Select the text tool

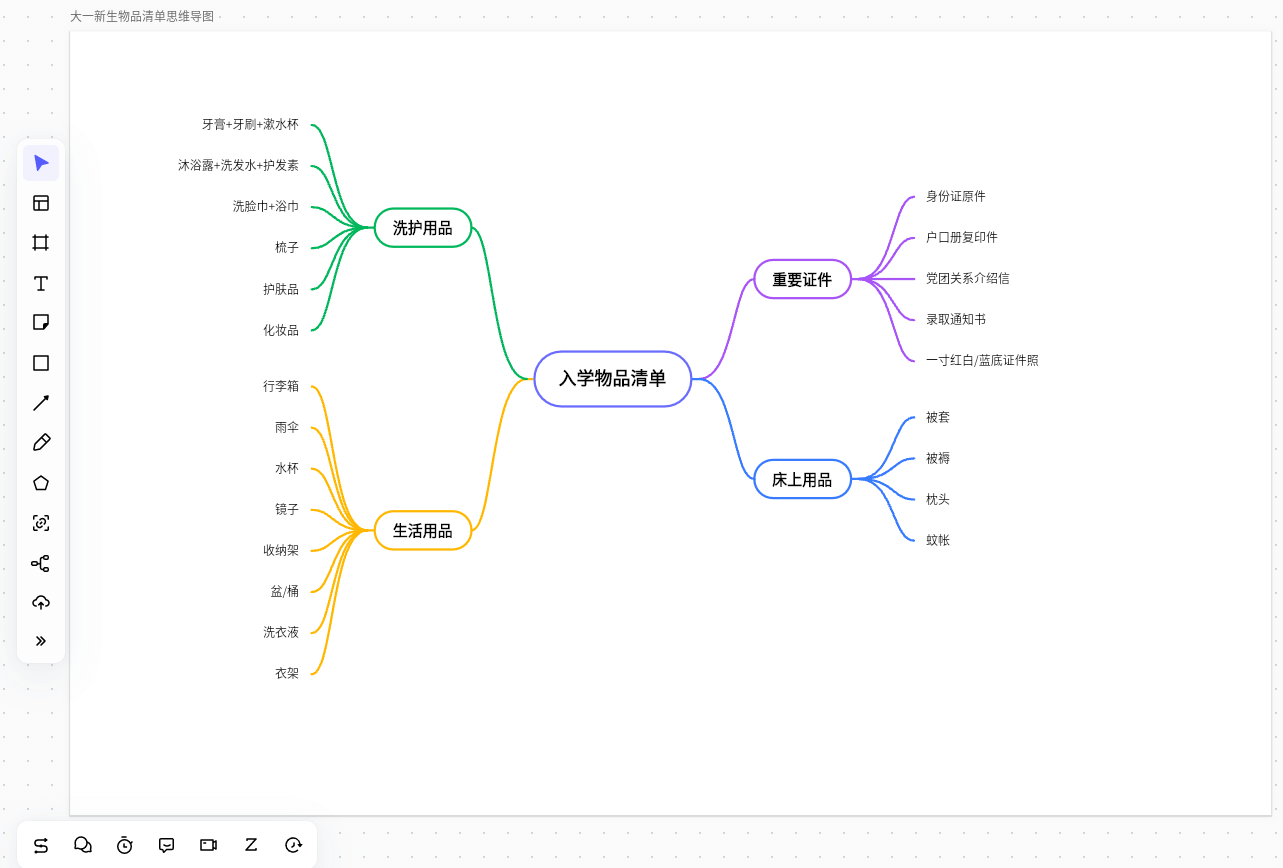41,283
